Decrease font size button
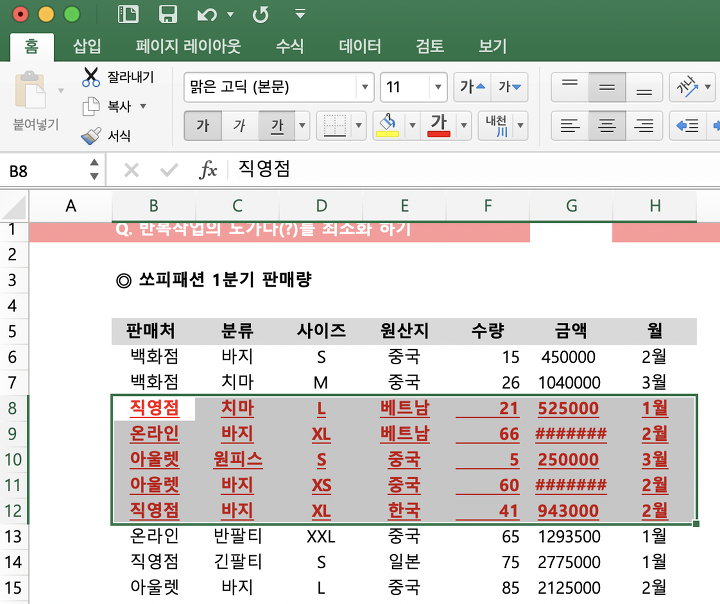Image resolution: width=720 pixels, height=604 pixels. pyautogui.click(x=509, y=87)
